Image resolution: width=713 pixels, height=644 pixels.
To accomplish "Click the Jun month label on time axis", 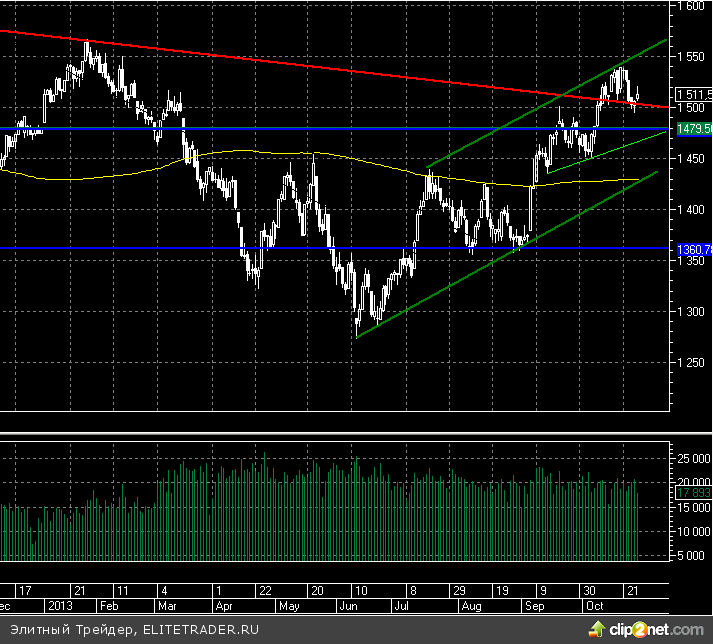I will coord(349,606).
